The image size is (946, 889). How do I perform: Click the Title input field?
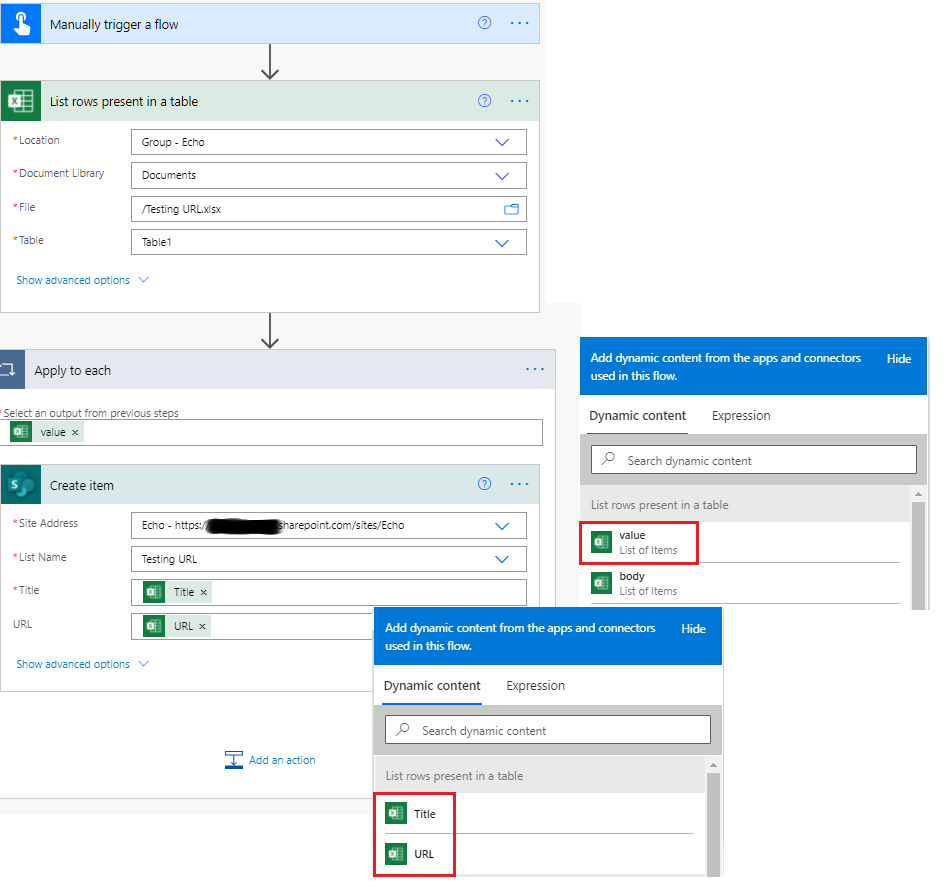click(x=328, y=592)
